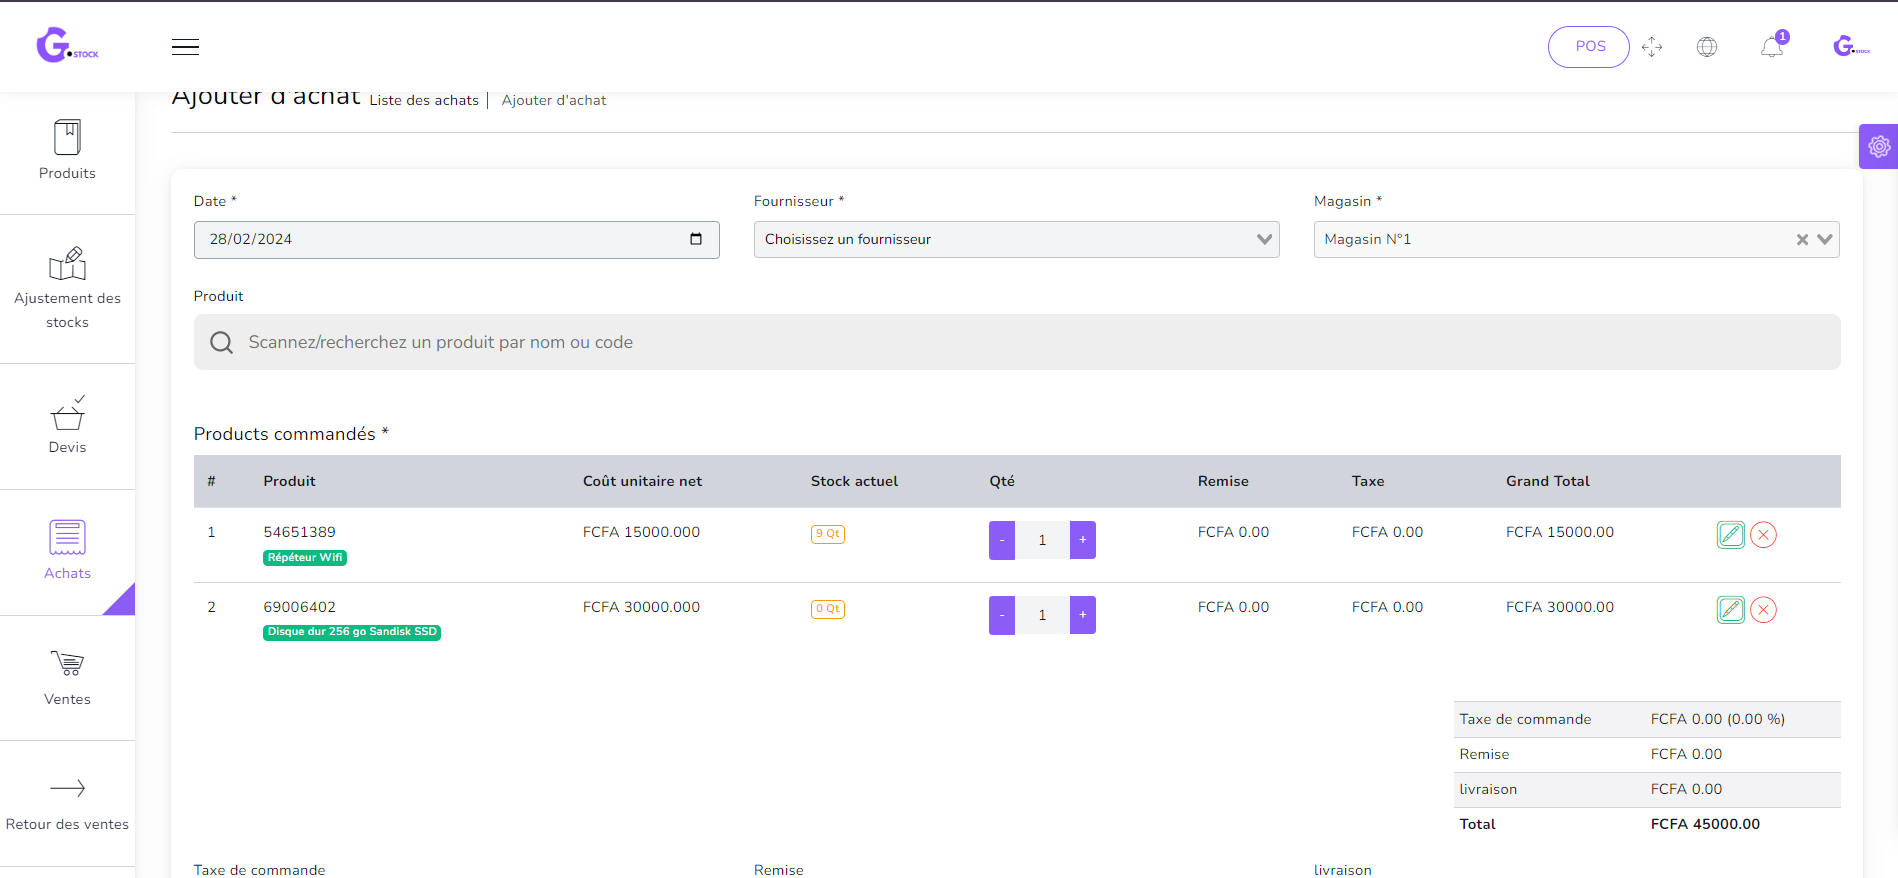Expand the Magasin dropdown arrow
Viewport: 1898px width, 878px height.
(x=1825, y=239)
